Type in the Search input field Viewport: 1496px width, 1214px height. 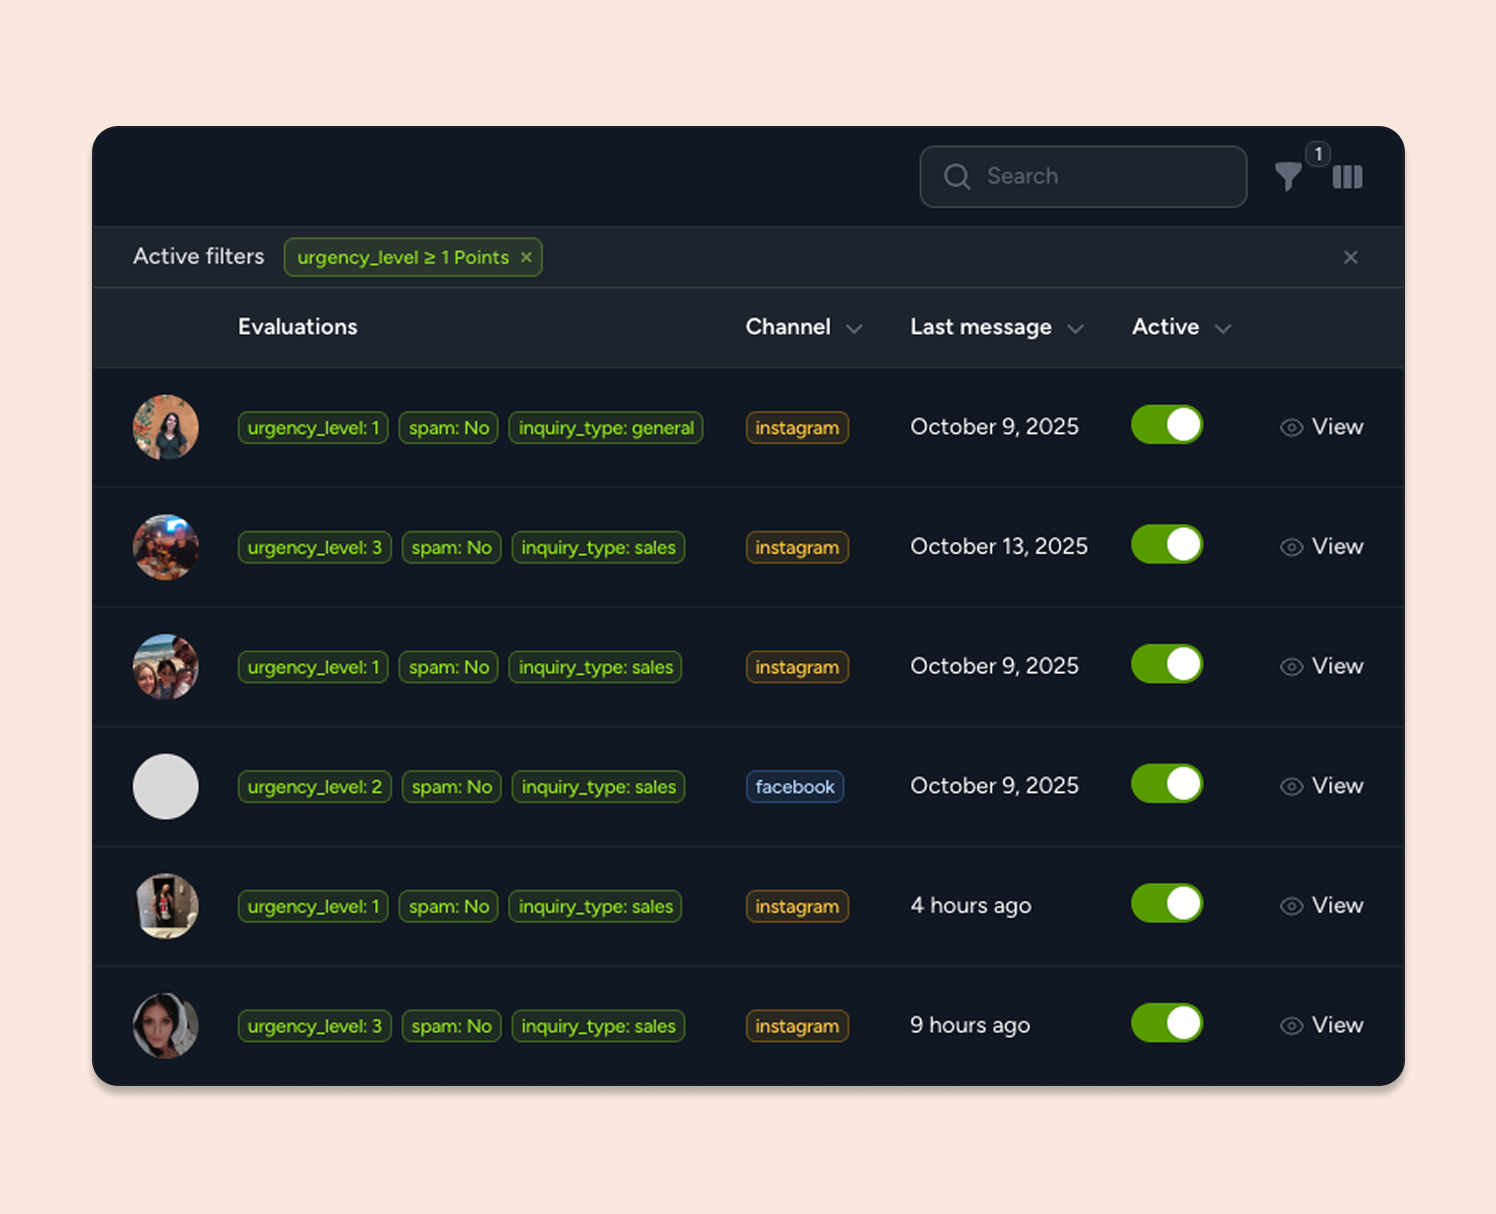[1100, 177]
